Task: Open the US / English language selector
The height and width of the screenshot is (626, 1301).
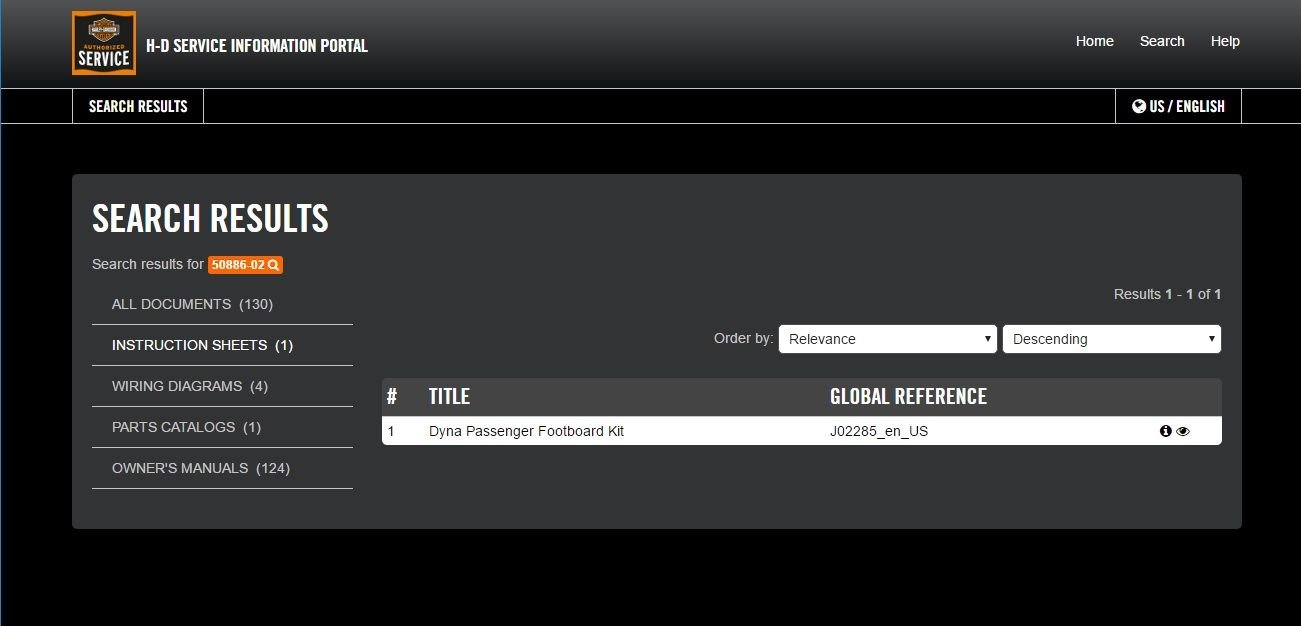Action: 1178,106
